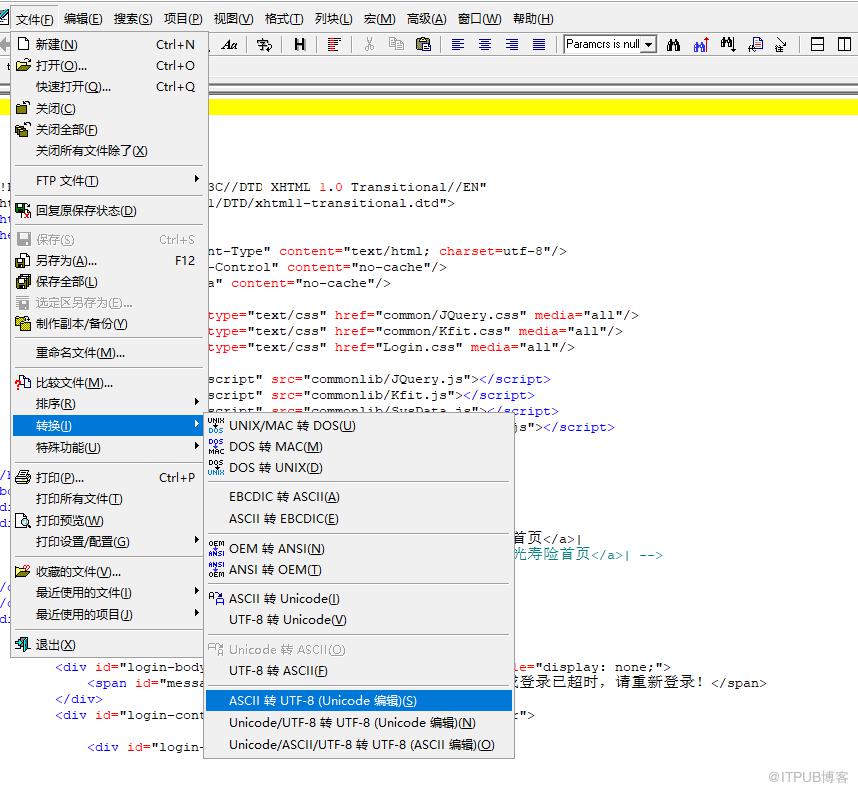The image size is (858, 792).
Task: Open the 搜索(S) menu
Action: coord(133,19)
